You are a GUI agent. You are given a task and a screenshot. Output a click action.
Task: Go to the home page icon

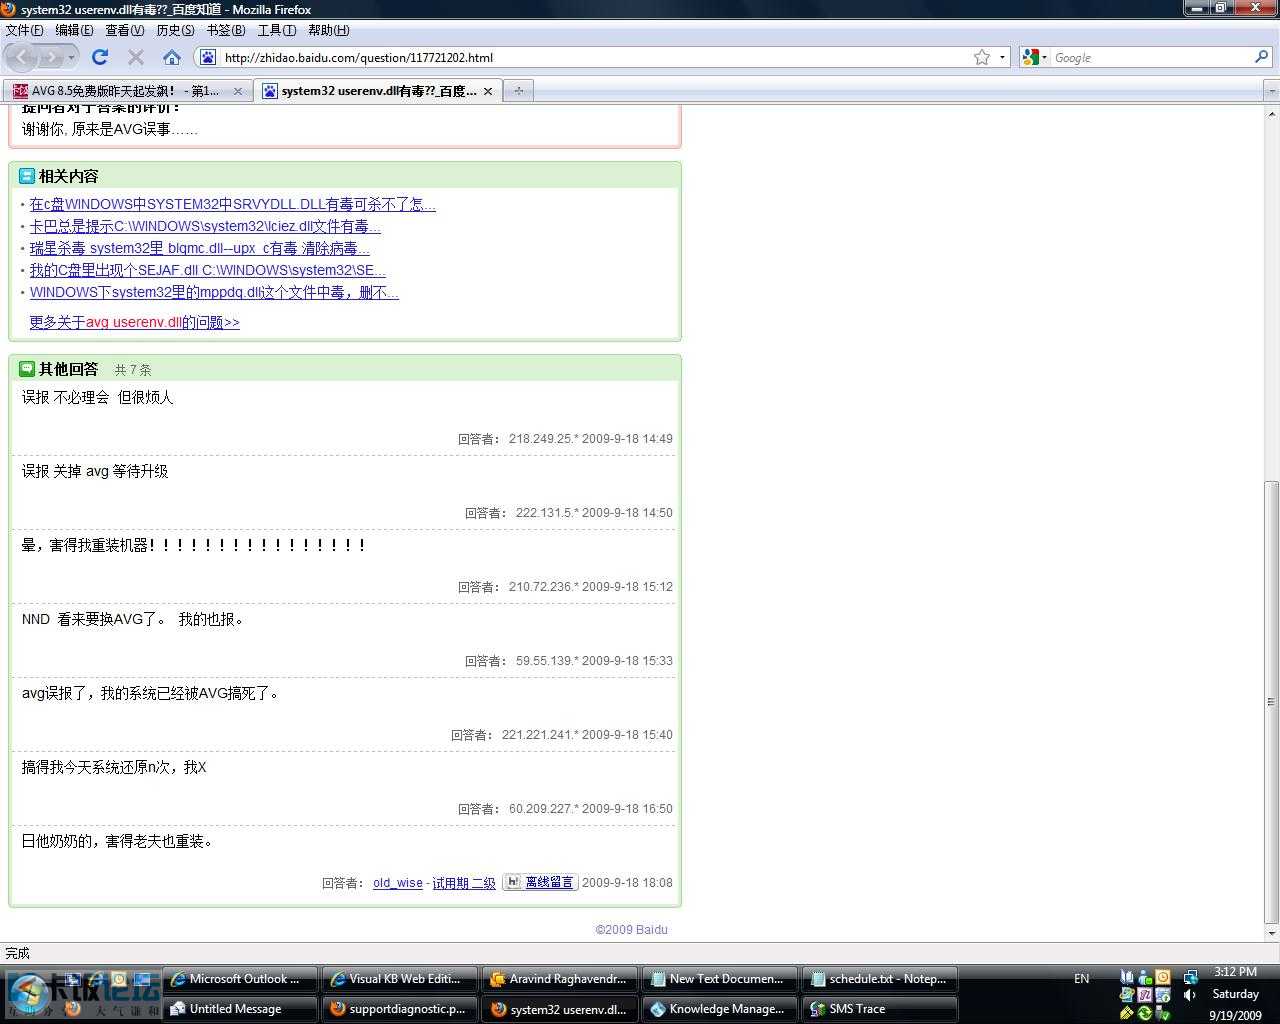coord(172,57)
